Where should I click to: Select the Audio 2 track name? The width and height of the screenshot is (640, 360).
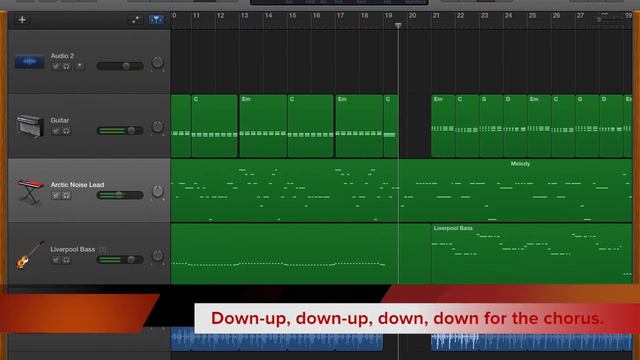coord(62,56)
